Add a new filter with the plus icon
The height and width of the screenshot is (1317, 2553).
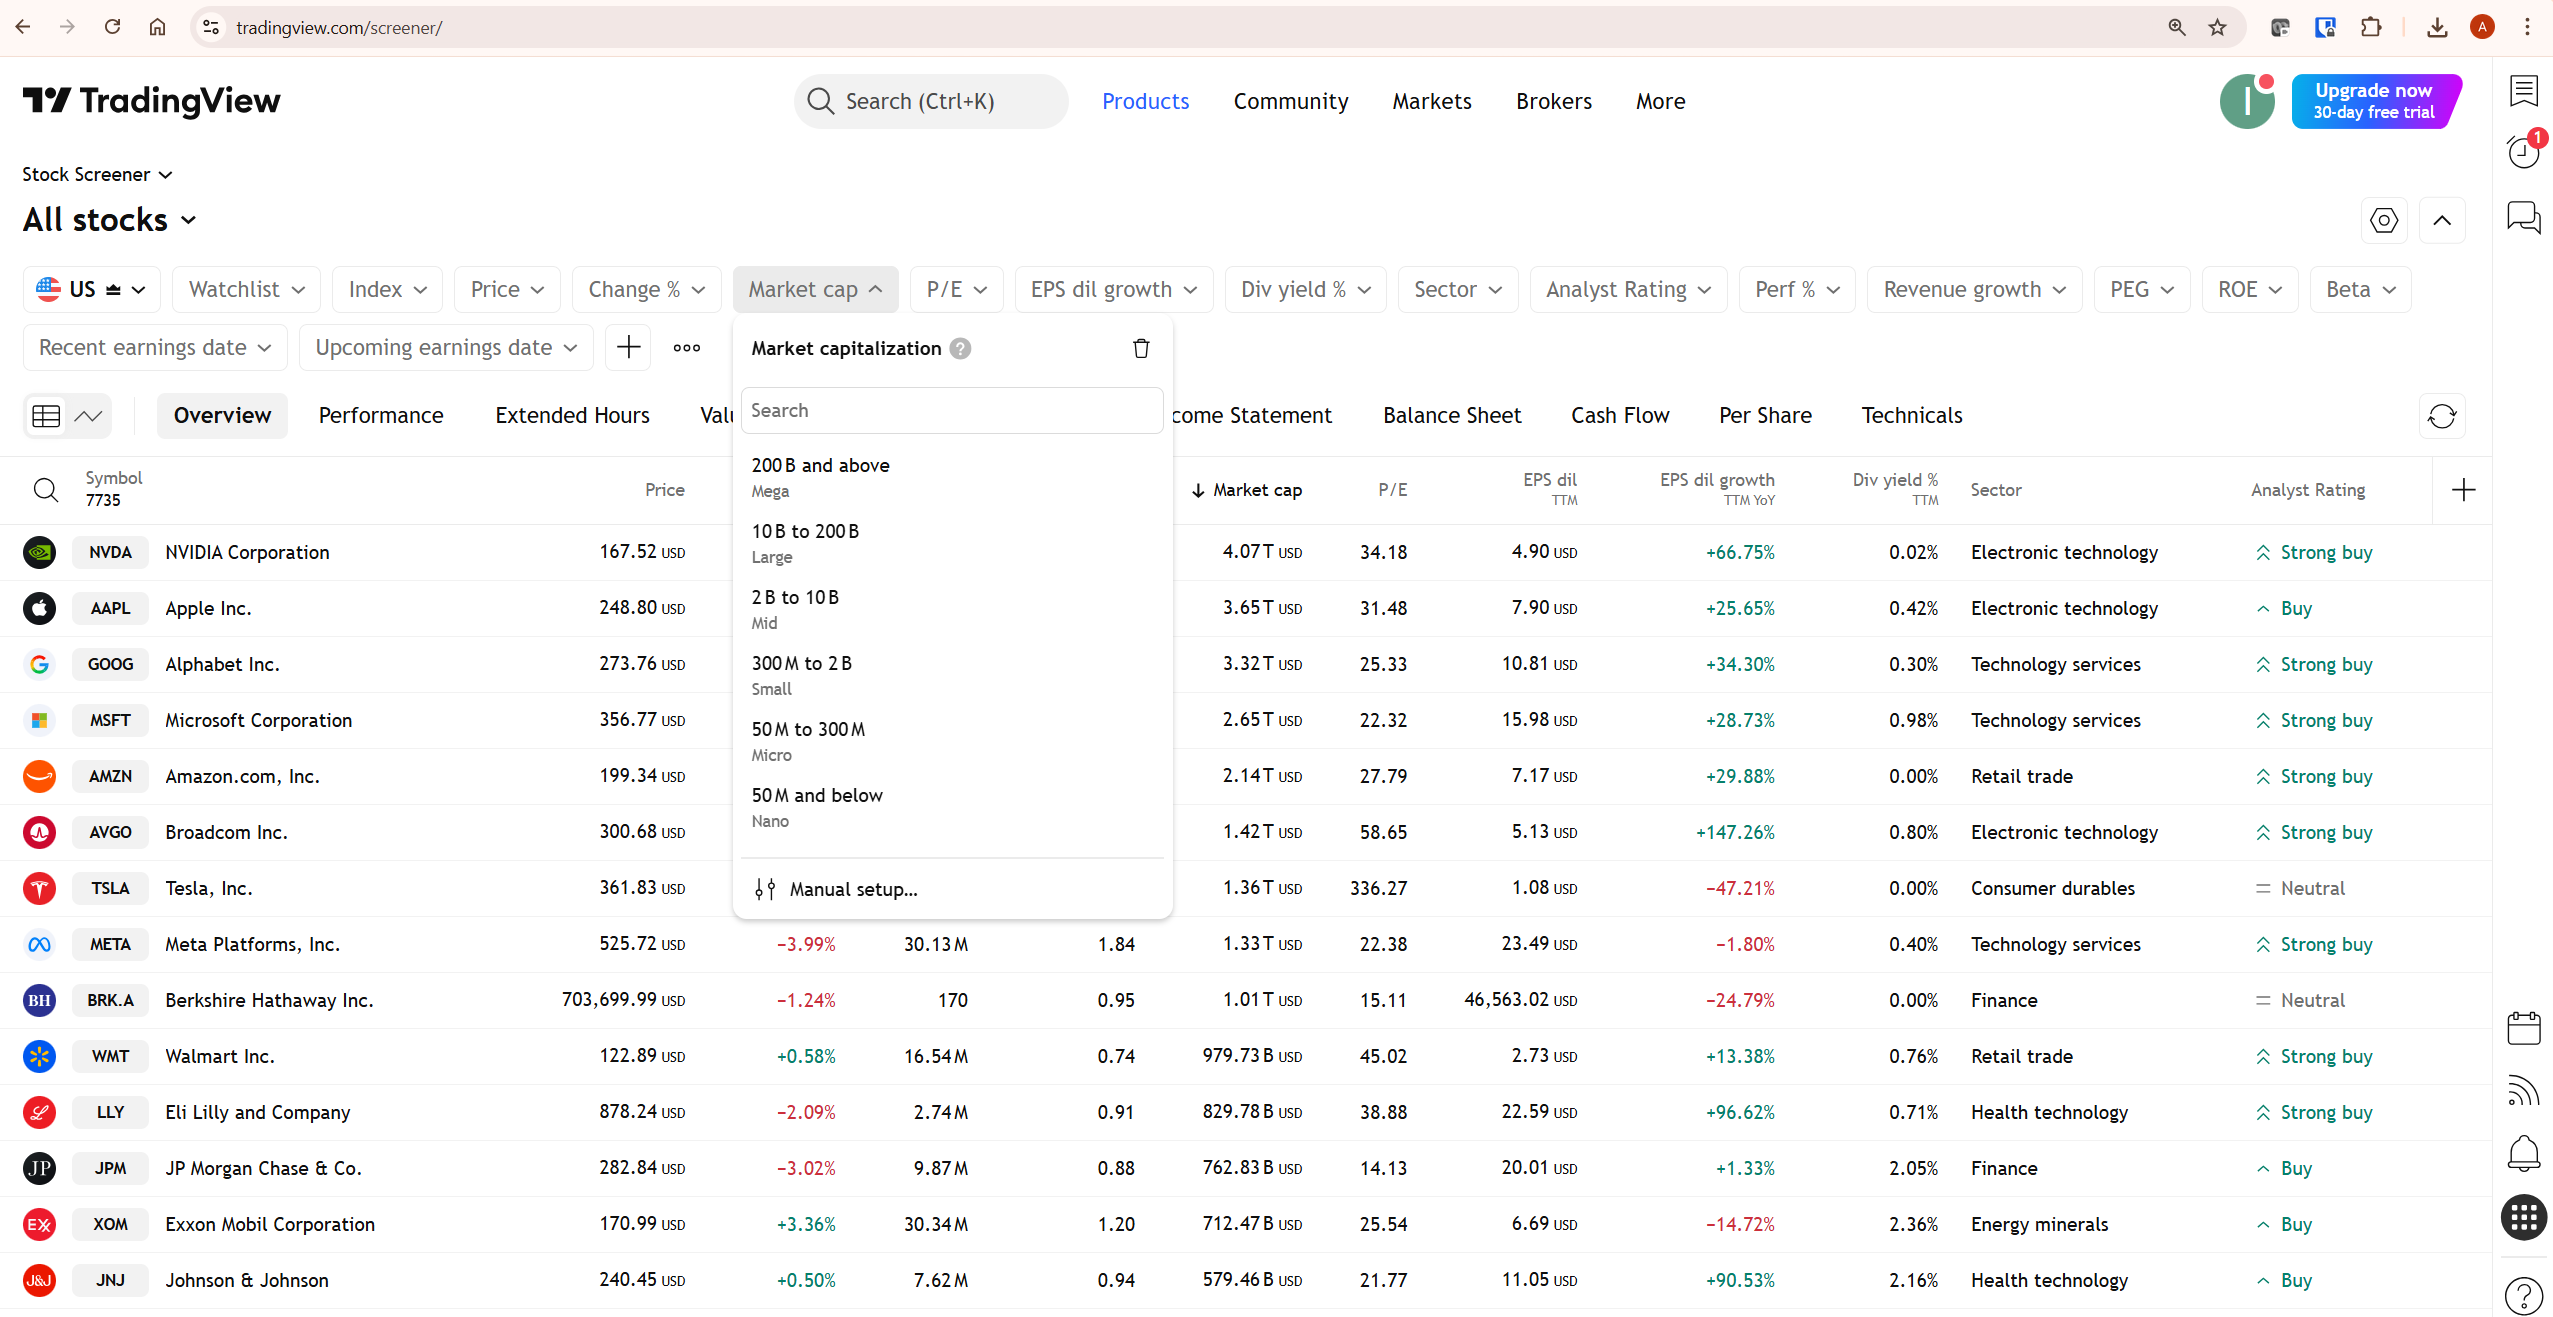pos(628,347)
